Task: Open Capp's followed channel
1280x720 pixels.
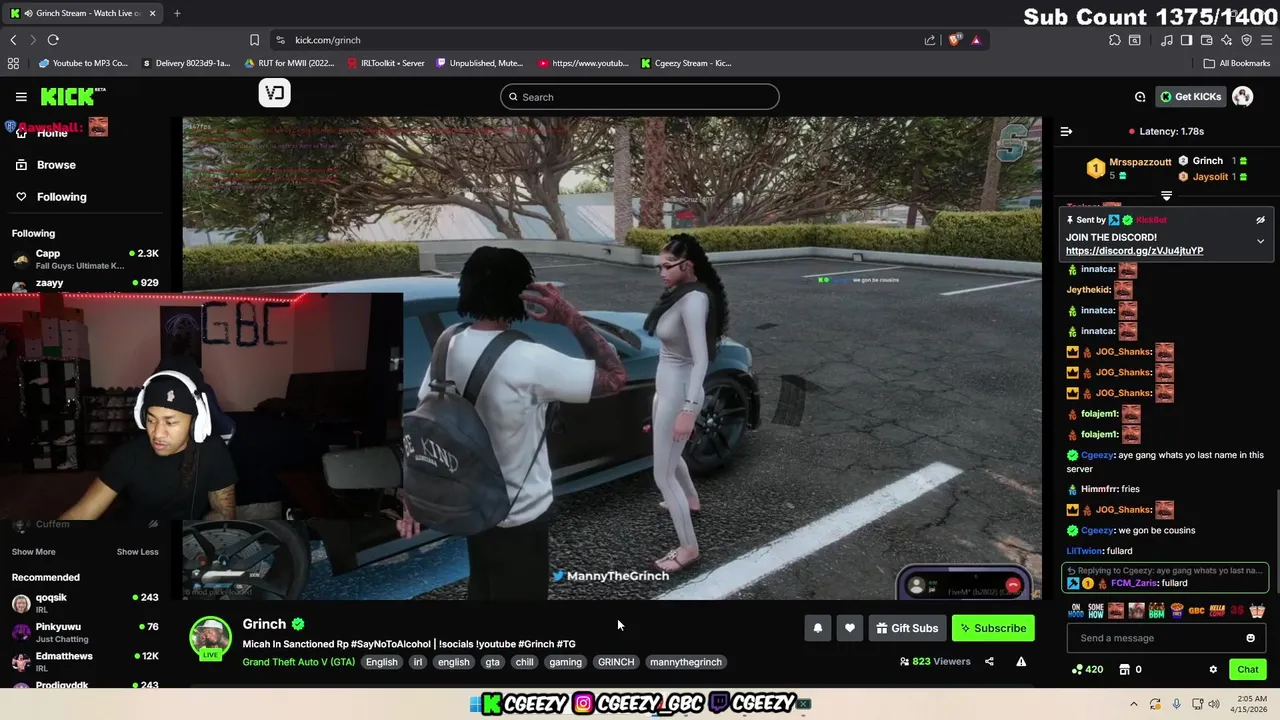Action: coord(85,259)
